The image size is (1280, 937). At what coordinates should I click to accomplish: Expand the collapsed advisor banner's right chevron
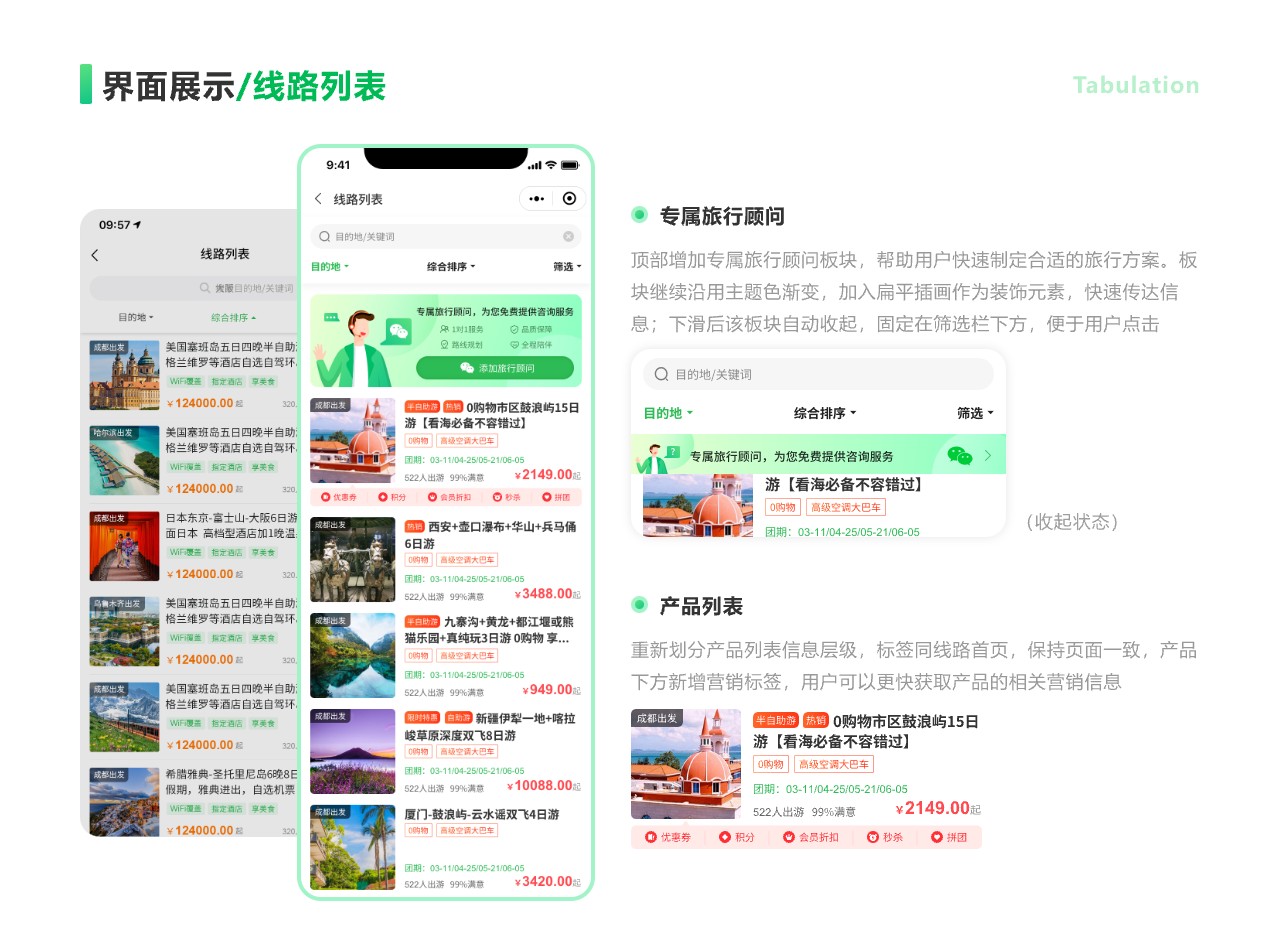988,456
